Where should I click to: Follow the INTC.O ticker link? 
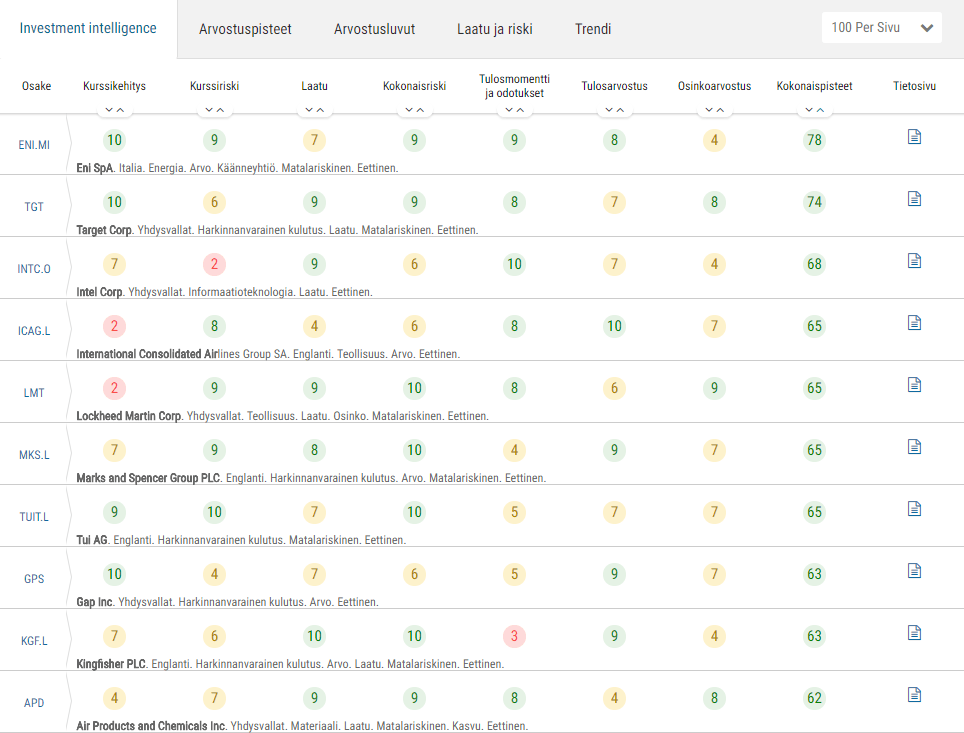pos(34,269)
